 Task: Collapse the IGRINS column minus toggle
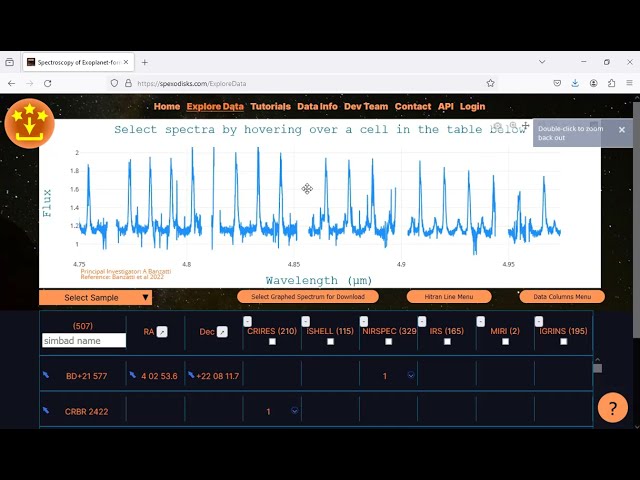tap(539, 321)
